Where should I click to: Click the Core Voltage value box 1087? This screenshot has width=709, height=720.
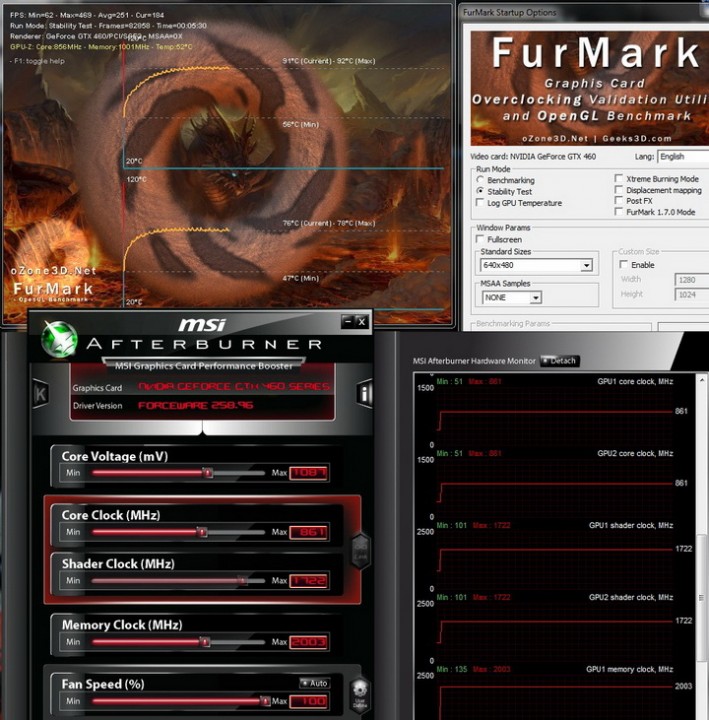(x=309, y=472)
